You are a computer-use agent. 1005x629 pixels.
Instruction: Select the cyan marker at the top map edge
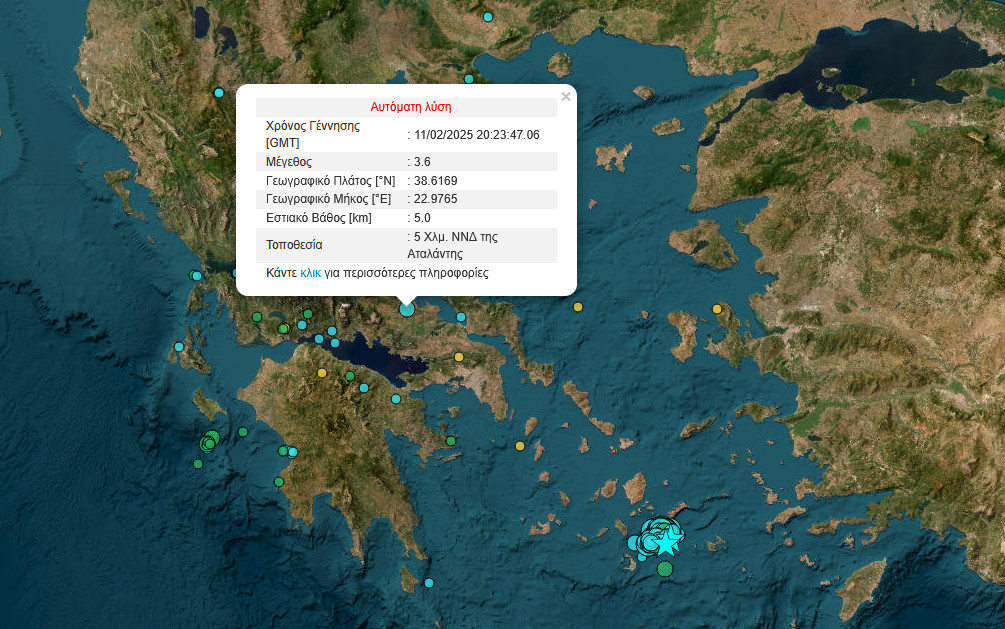(x=488, y=17)
